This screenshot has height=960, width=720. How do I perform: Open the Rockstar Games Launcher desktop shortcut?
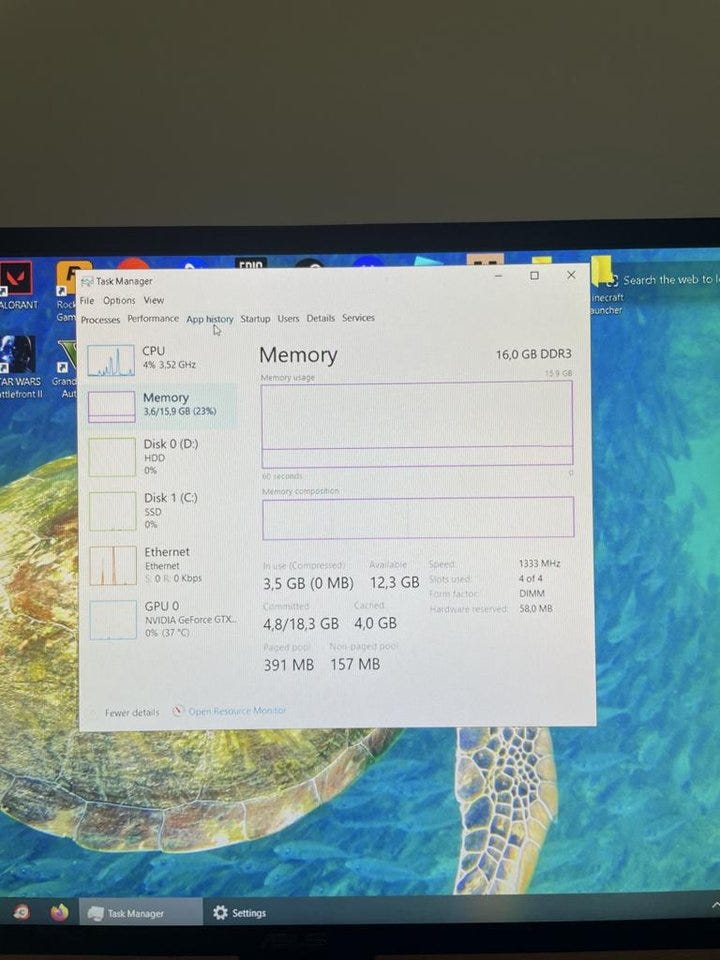pyautogui.click(x=66, y=291)
